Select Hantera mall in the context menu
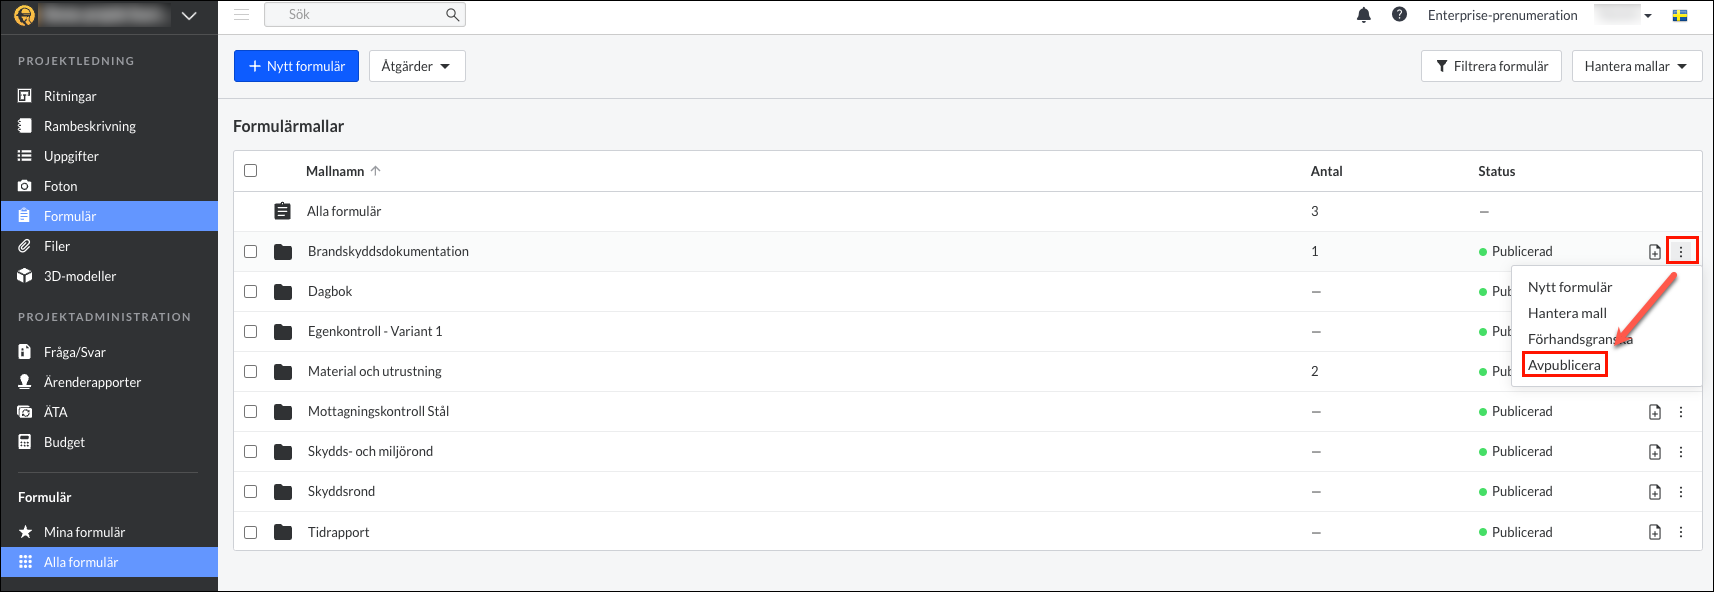This screenshot has width=1714, height=592. [x=1567, y=313]
